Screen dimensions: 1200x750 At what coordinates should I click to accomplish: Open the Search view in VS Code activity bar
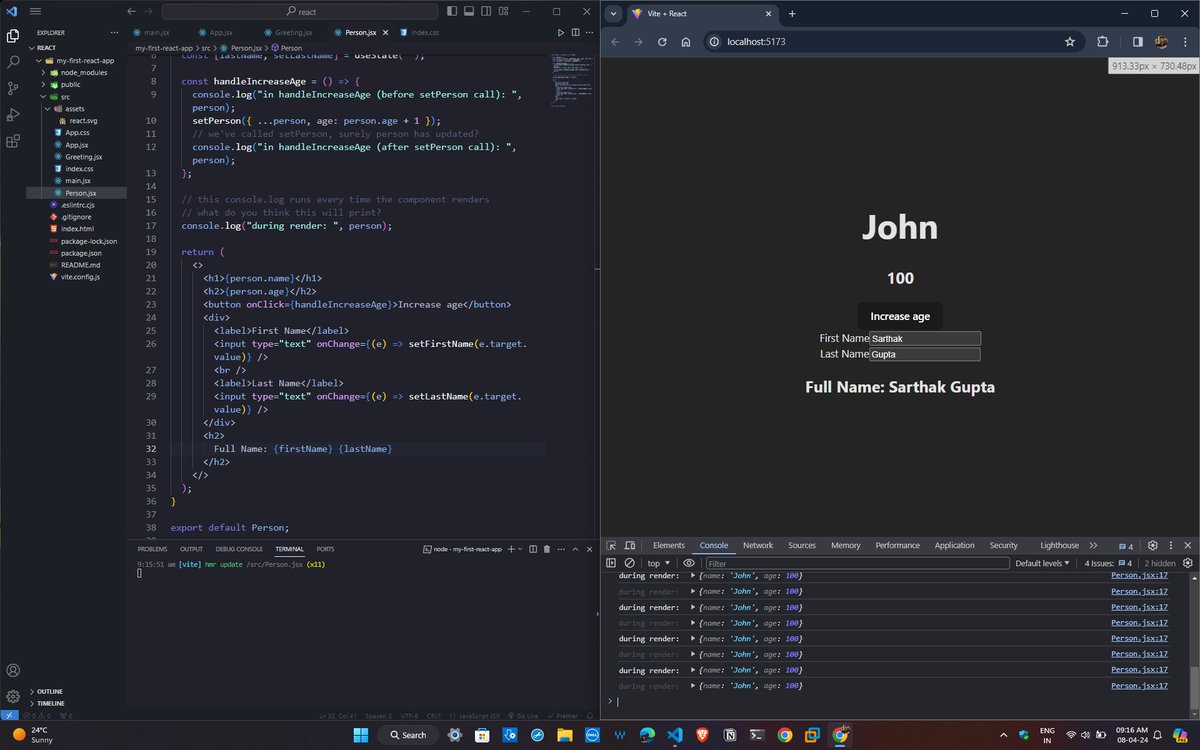(13, 62)
